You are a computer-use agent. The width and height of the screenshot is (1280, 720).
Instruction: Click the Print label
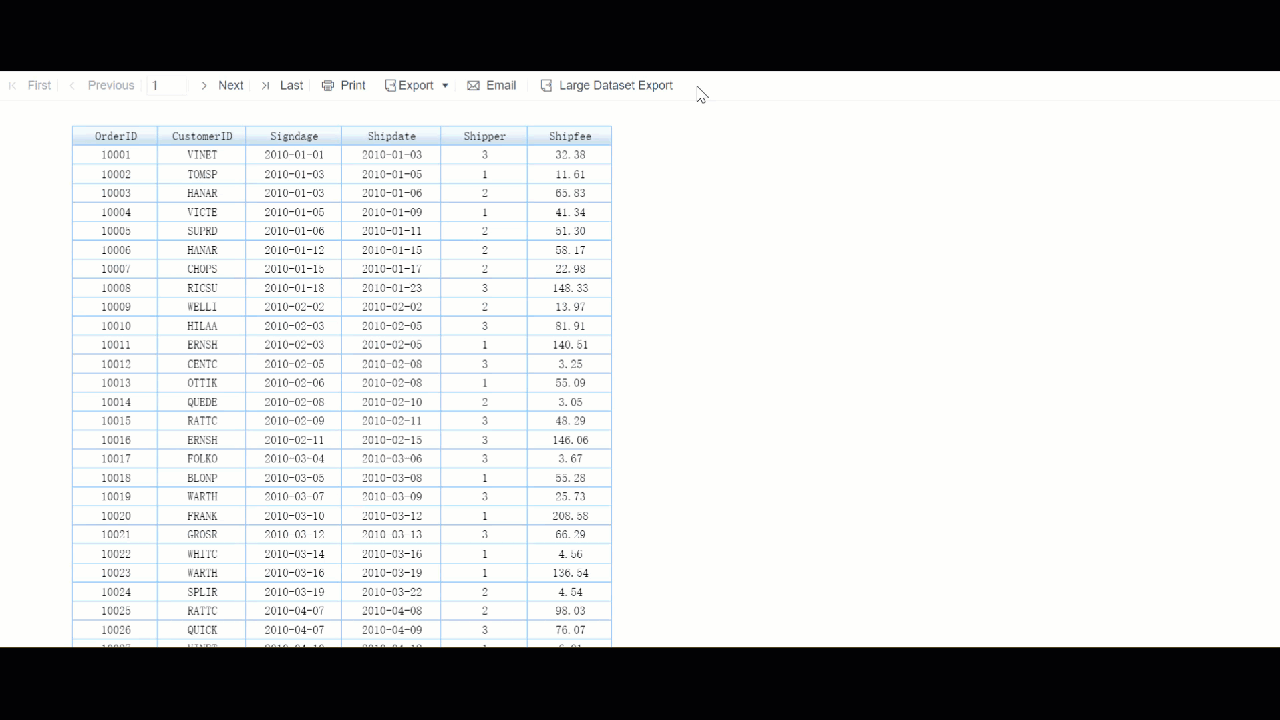[x=351, y=85]
